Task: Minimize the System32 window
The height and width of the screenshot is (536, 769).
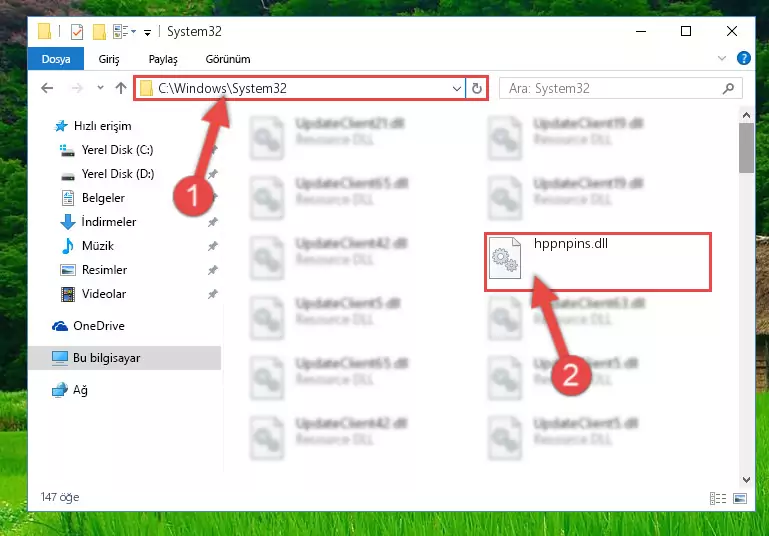Action: (641, 31)
